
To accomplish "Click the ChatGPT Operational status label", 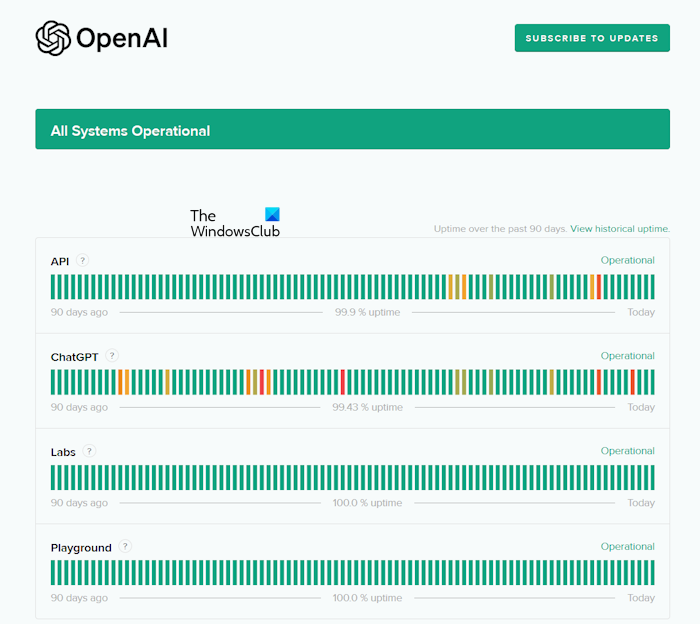I will 627,356.
